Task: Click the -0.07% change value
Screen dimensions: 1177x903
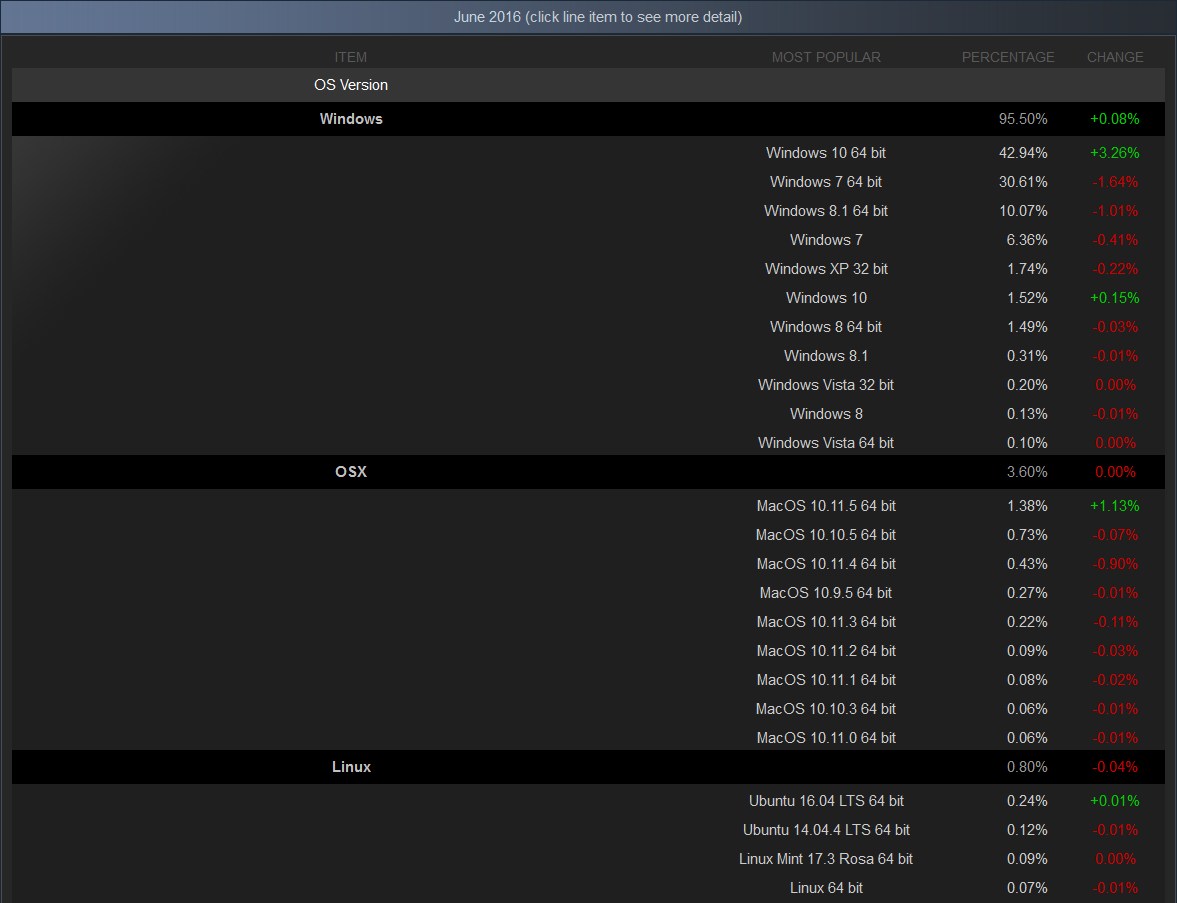Action: pyautogui.click(x=1115, y=534)
